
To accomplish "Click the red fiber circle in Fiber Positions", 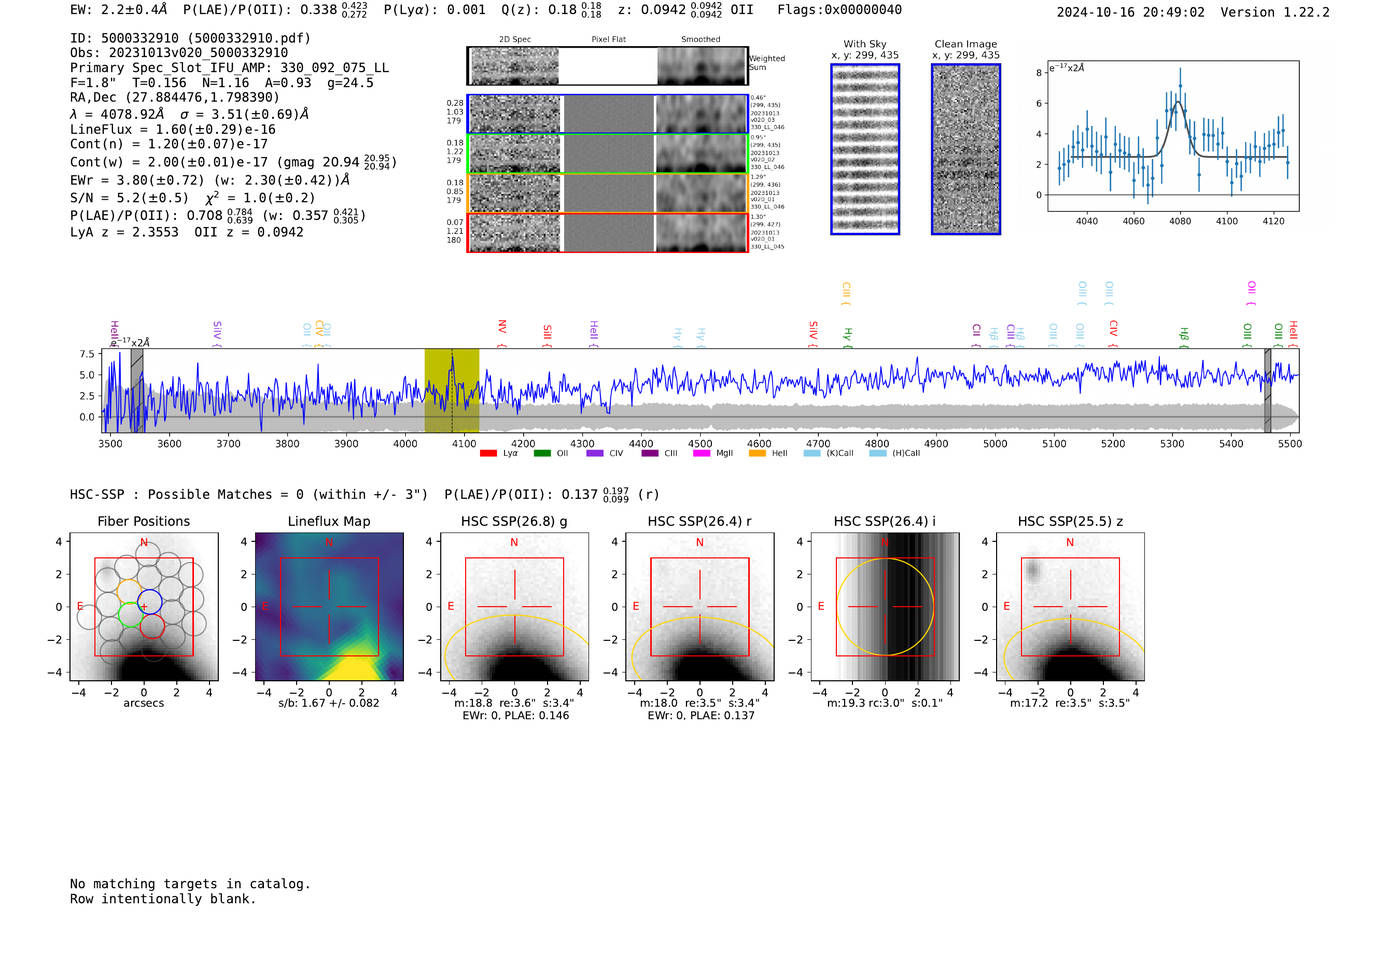I will pos(152,626).
